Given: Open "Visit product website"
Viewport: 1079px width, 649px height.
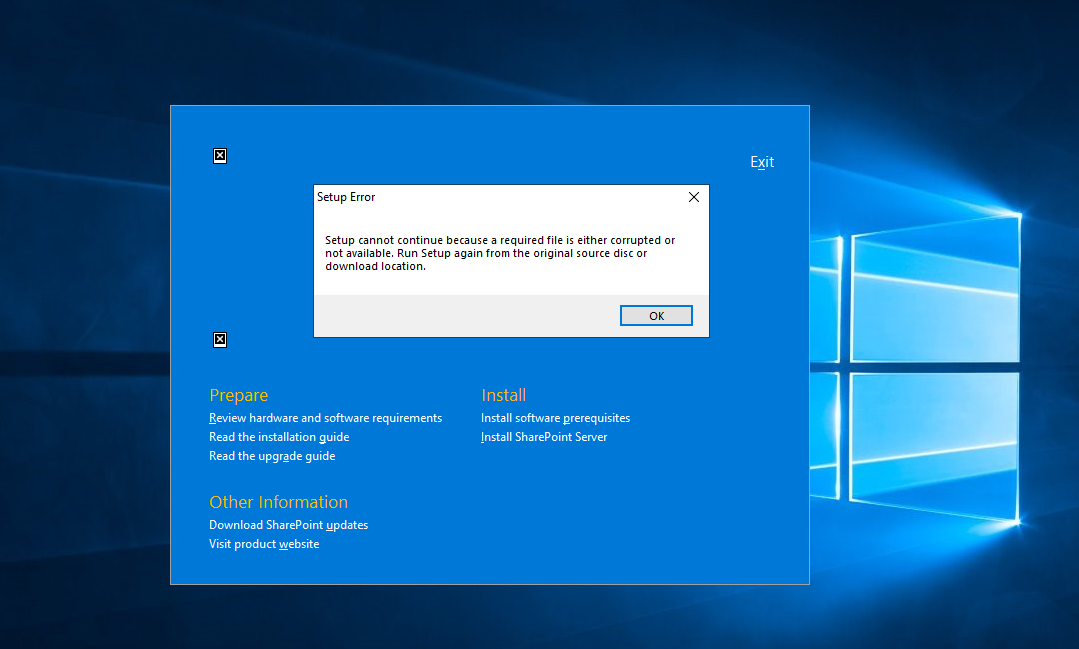Looking at the screenshot, I should (x=263, y=543).
